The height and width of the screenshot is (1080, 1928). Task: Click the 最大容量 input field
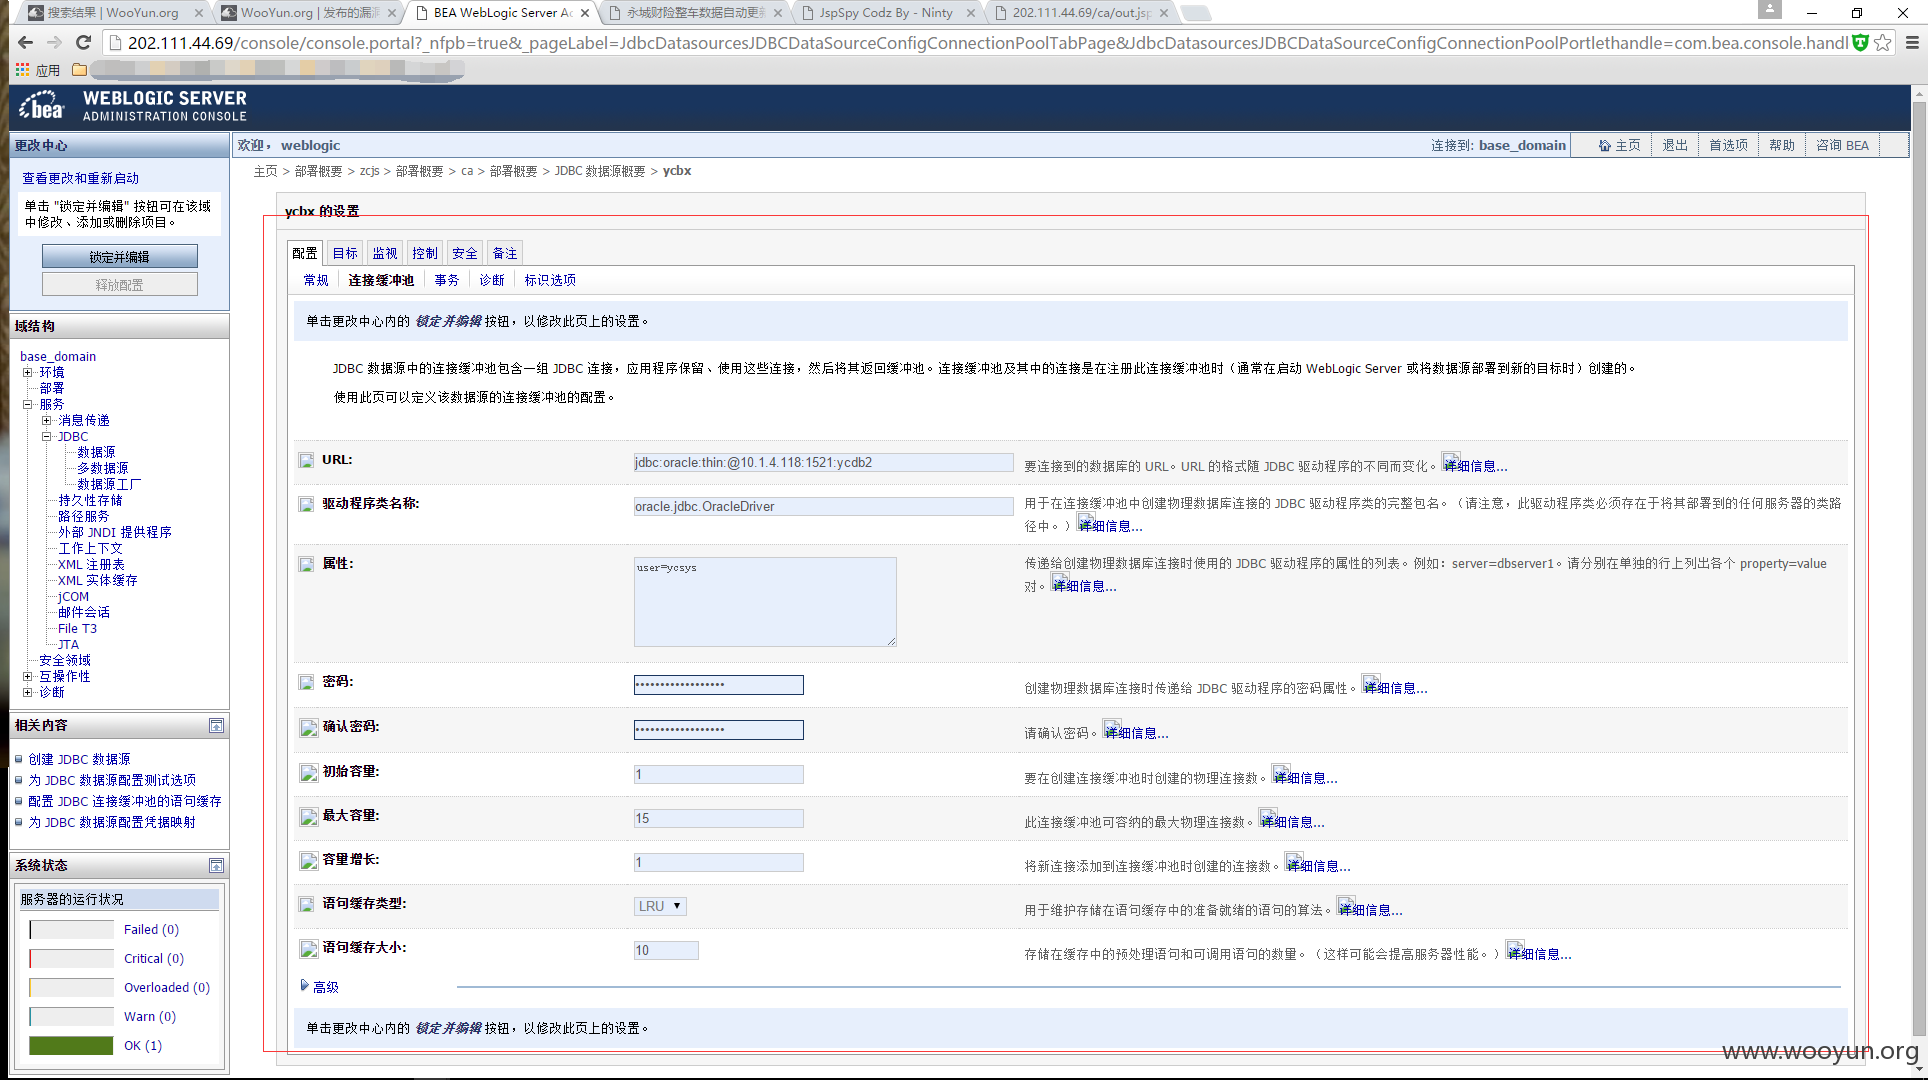point(718,818)
